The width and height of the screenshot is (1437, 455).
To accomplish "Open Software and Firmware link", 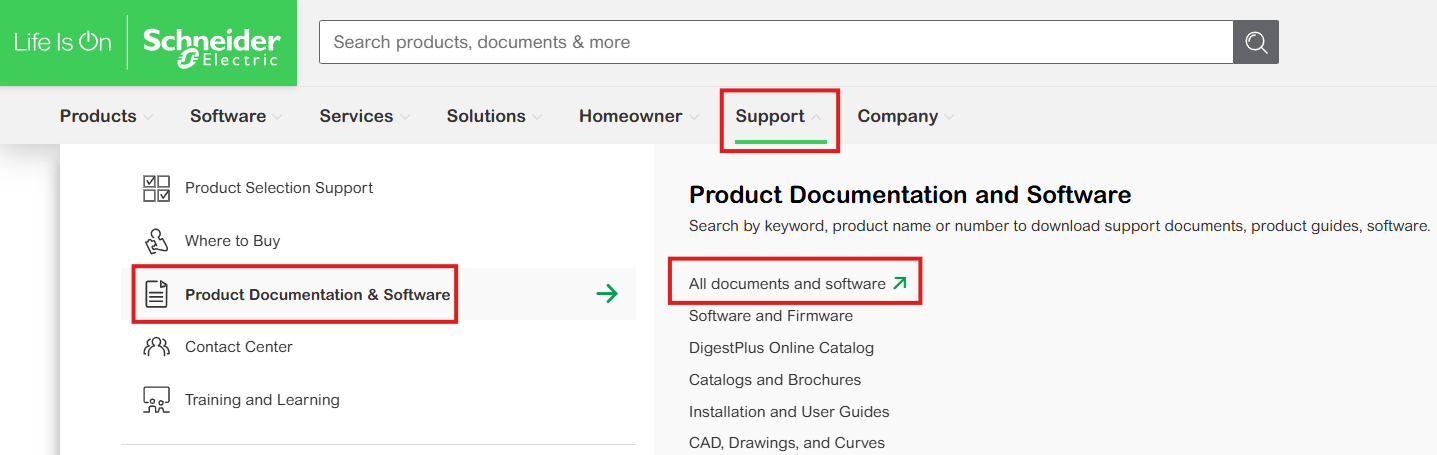I will [x=771, y=316].
